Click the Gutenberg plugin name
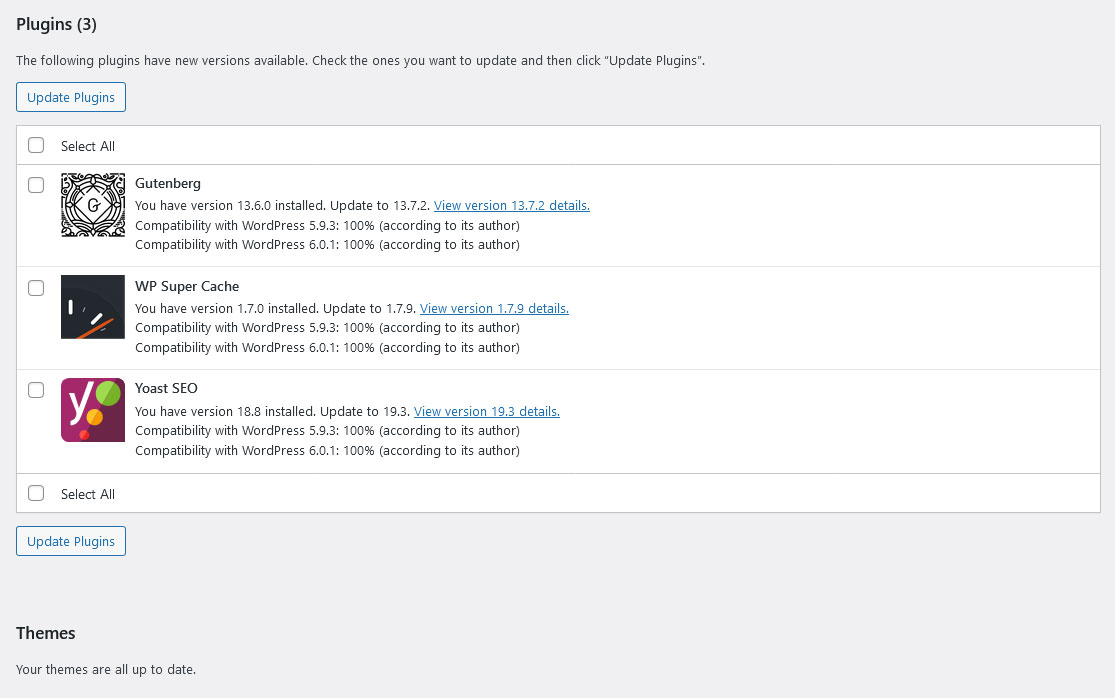The width and height of the screenshot is (1115, 698). point(168,183)
